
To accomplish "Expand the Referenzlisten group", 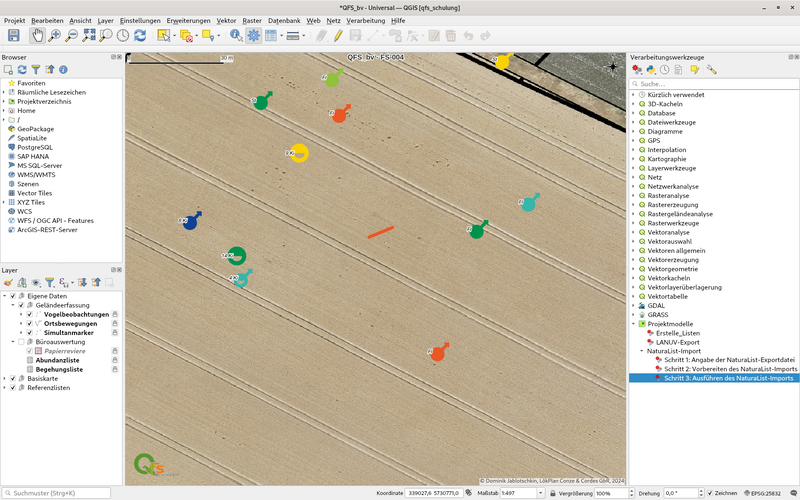I will click(x=5, y=388).
